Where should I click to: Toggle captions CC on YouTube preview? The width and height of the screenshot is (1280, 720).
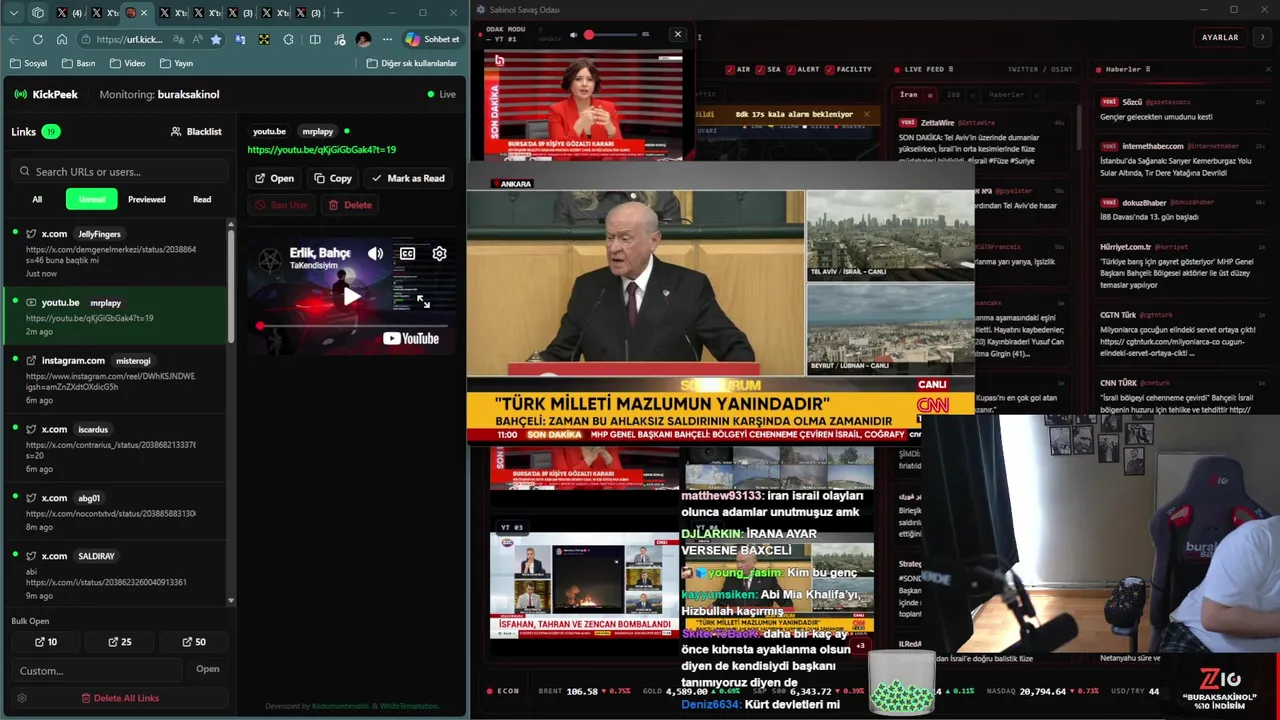pos(407,254)
